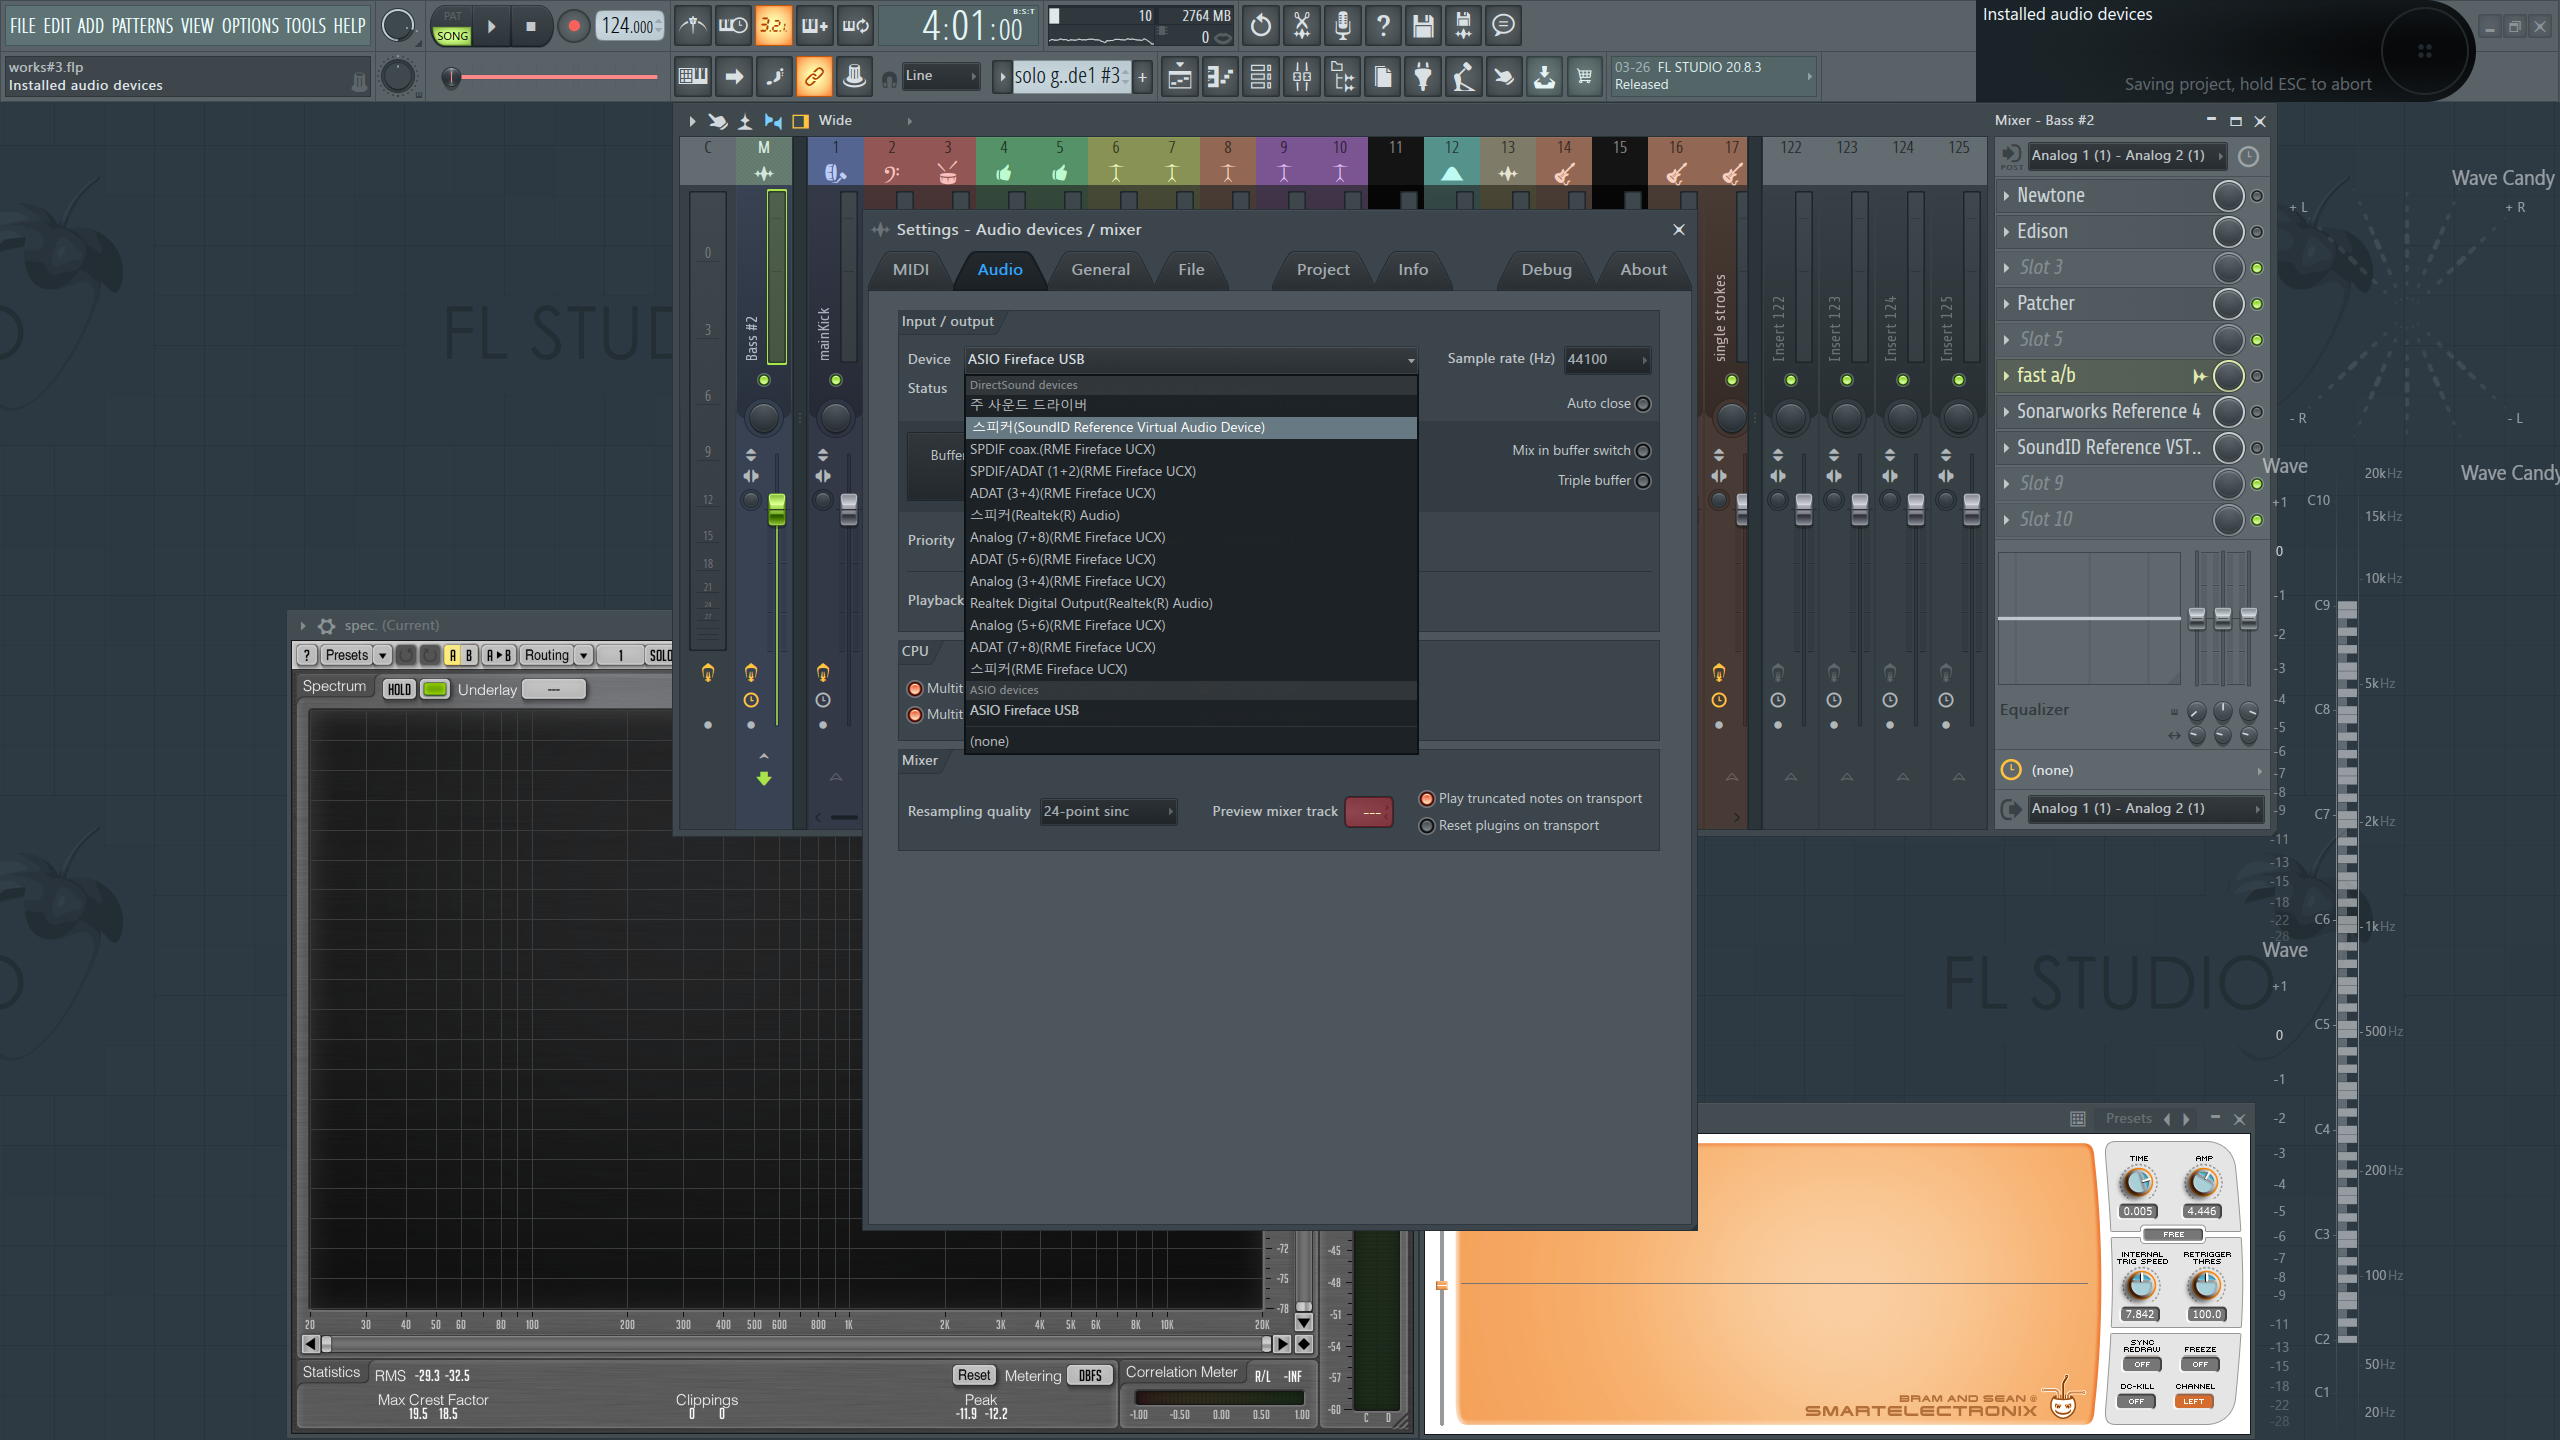2560x1440 pixels.
Task: Select Reset plugins on transport
Action: click(1427, 826)
